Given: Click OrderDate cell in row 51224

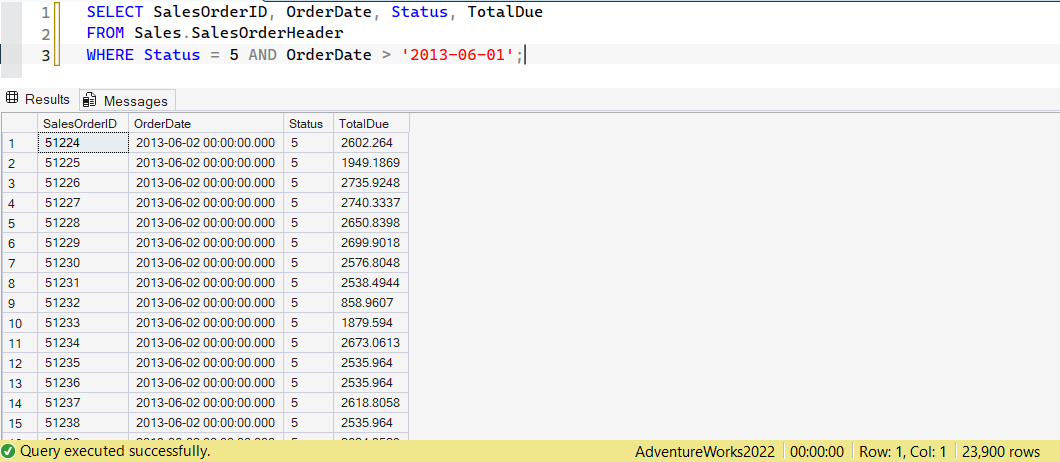Looking at the screenshot, I should [x=206, y=143].
